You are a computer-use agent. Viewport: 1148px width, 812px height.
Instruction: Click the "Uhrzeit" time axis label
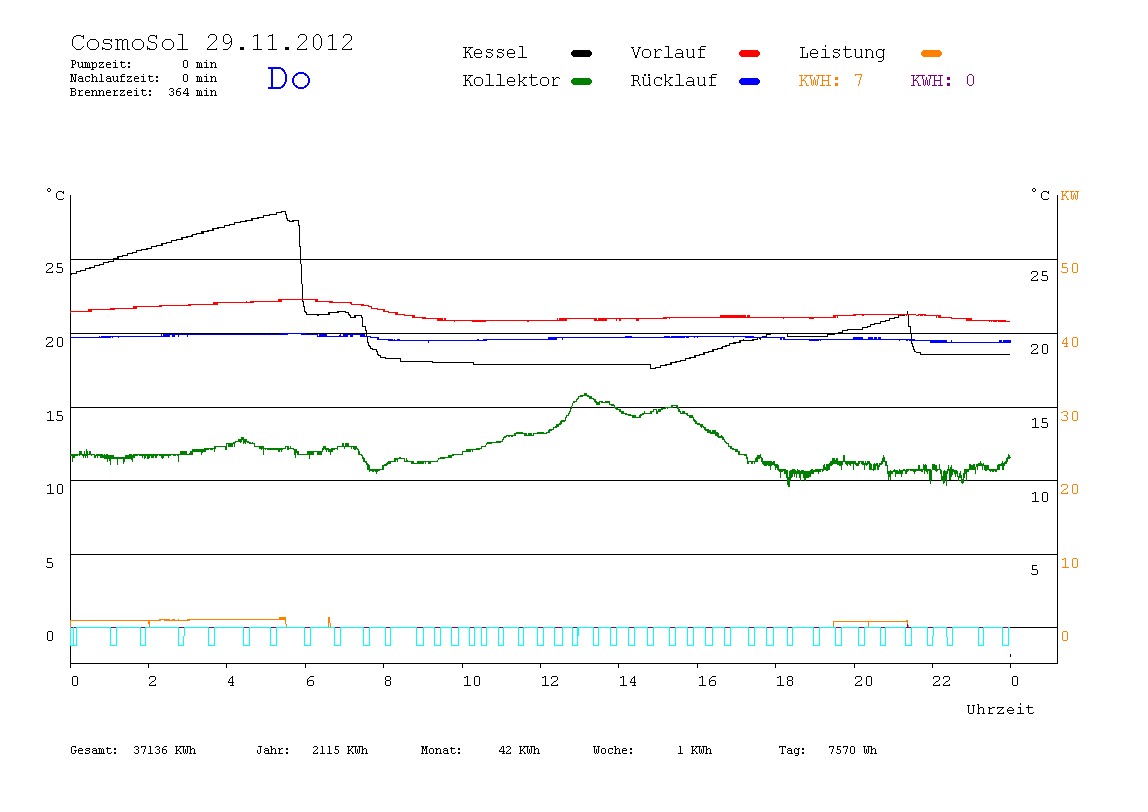pos(1000,709)
